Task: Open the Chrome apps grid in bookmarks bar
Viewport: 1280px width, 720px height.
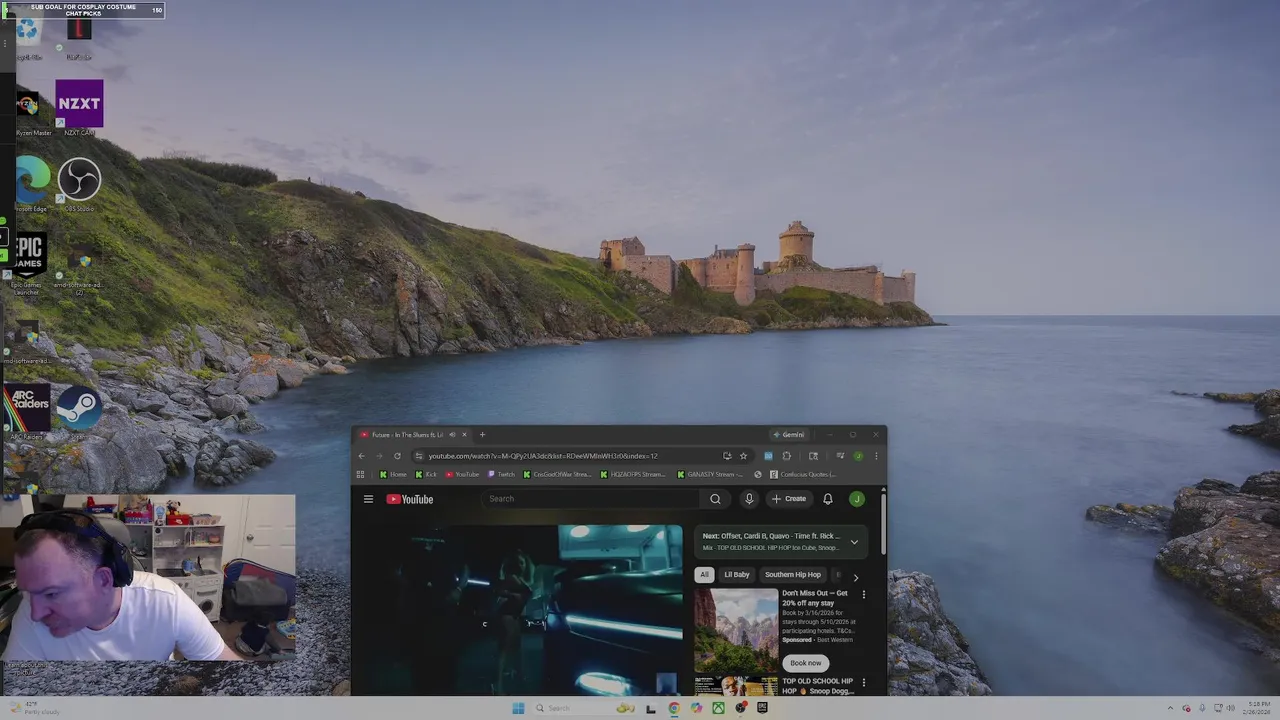Action: click(x=360, y=474)
